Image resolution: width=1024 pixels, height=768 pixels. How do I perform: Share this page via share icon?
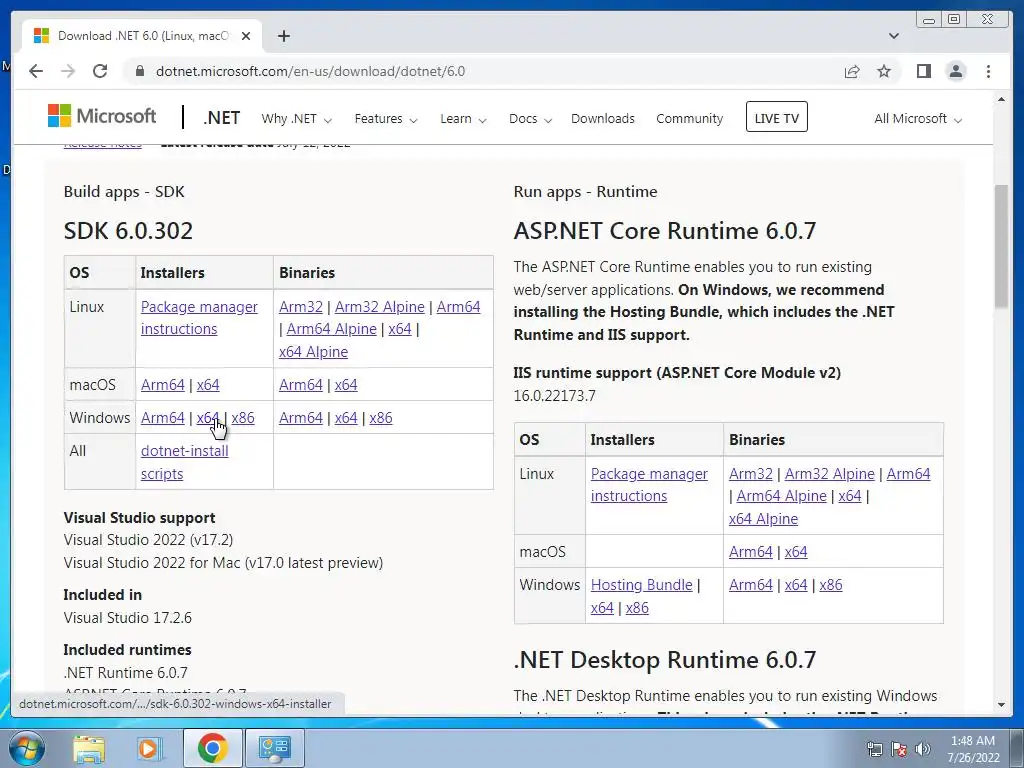click(x=852, y=71)
